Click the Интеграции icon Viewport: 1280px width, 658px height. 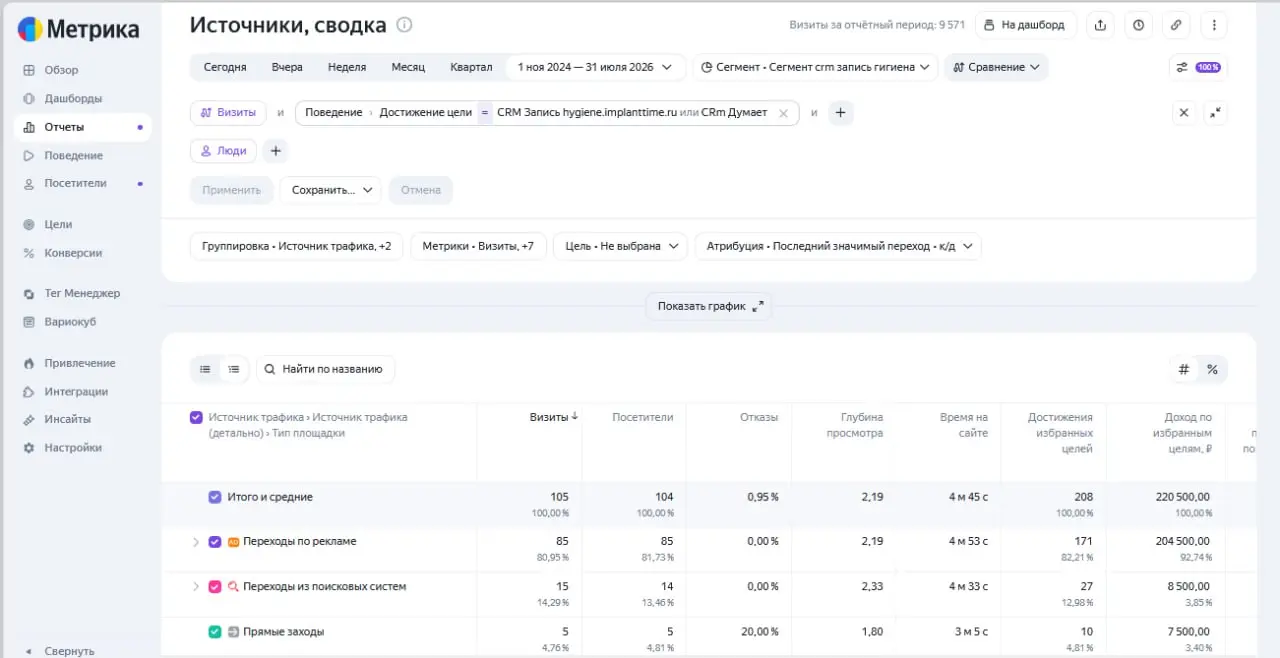click(x=29, y=391)
